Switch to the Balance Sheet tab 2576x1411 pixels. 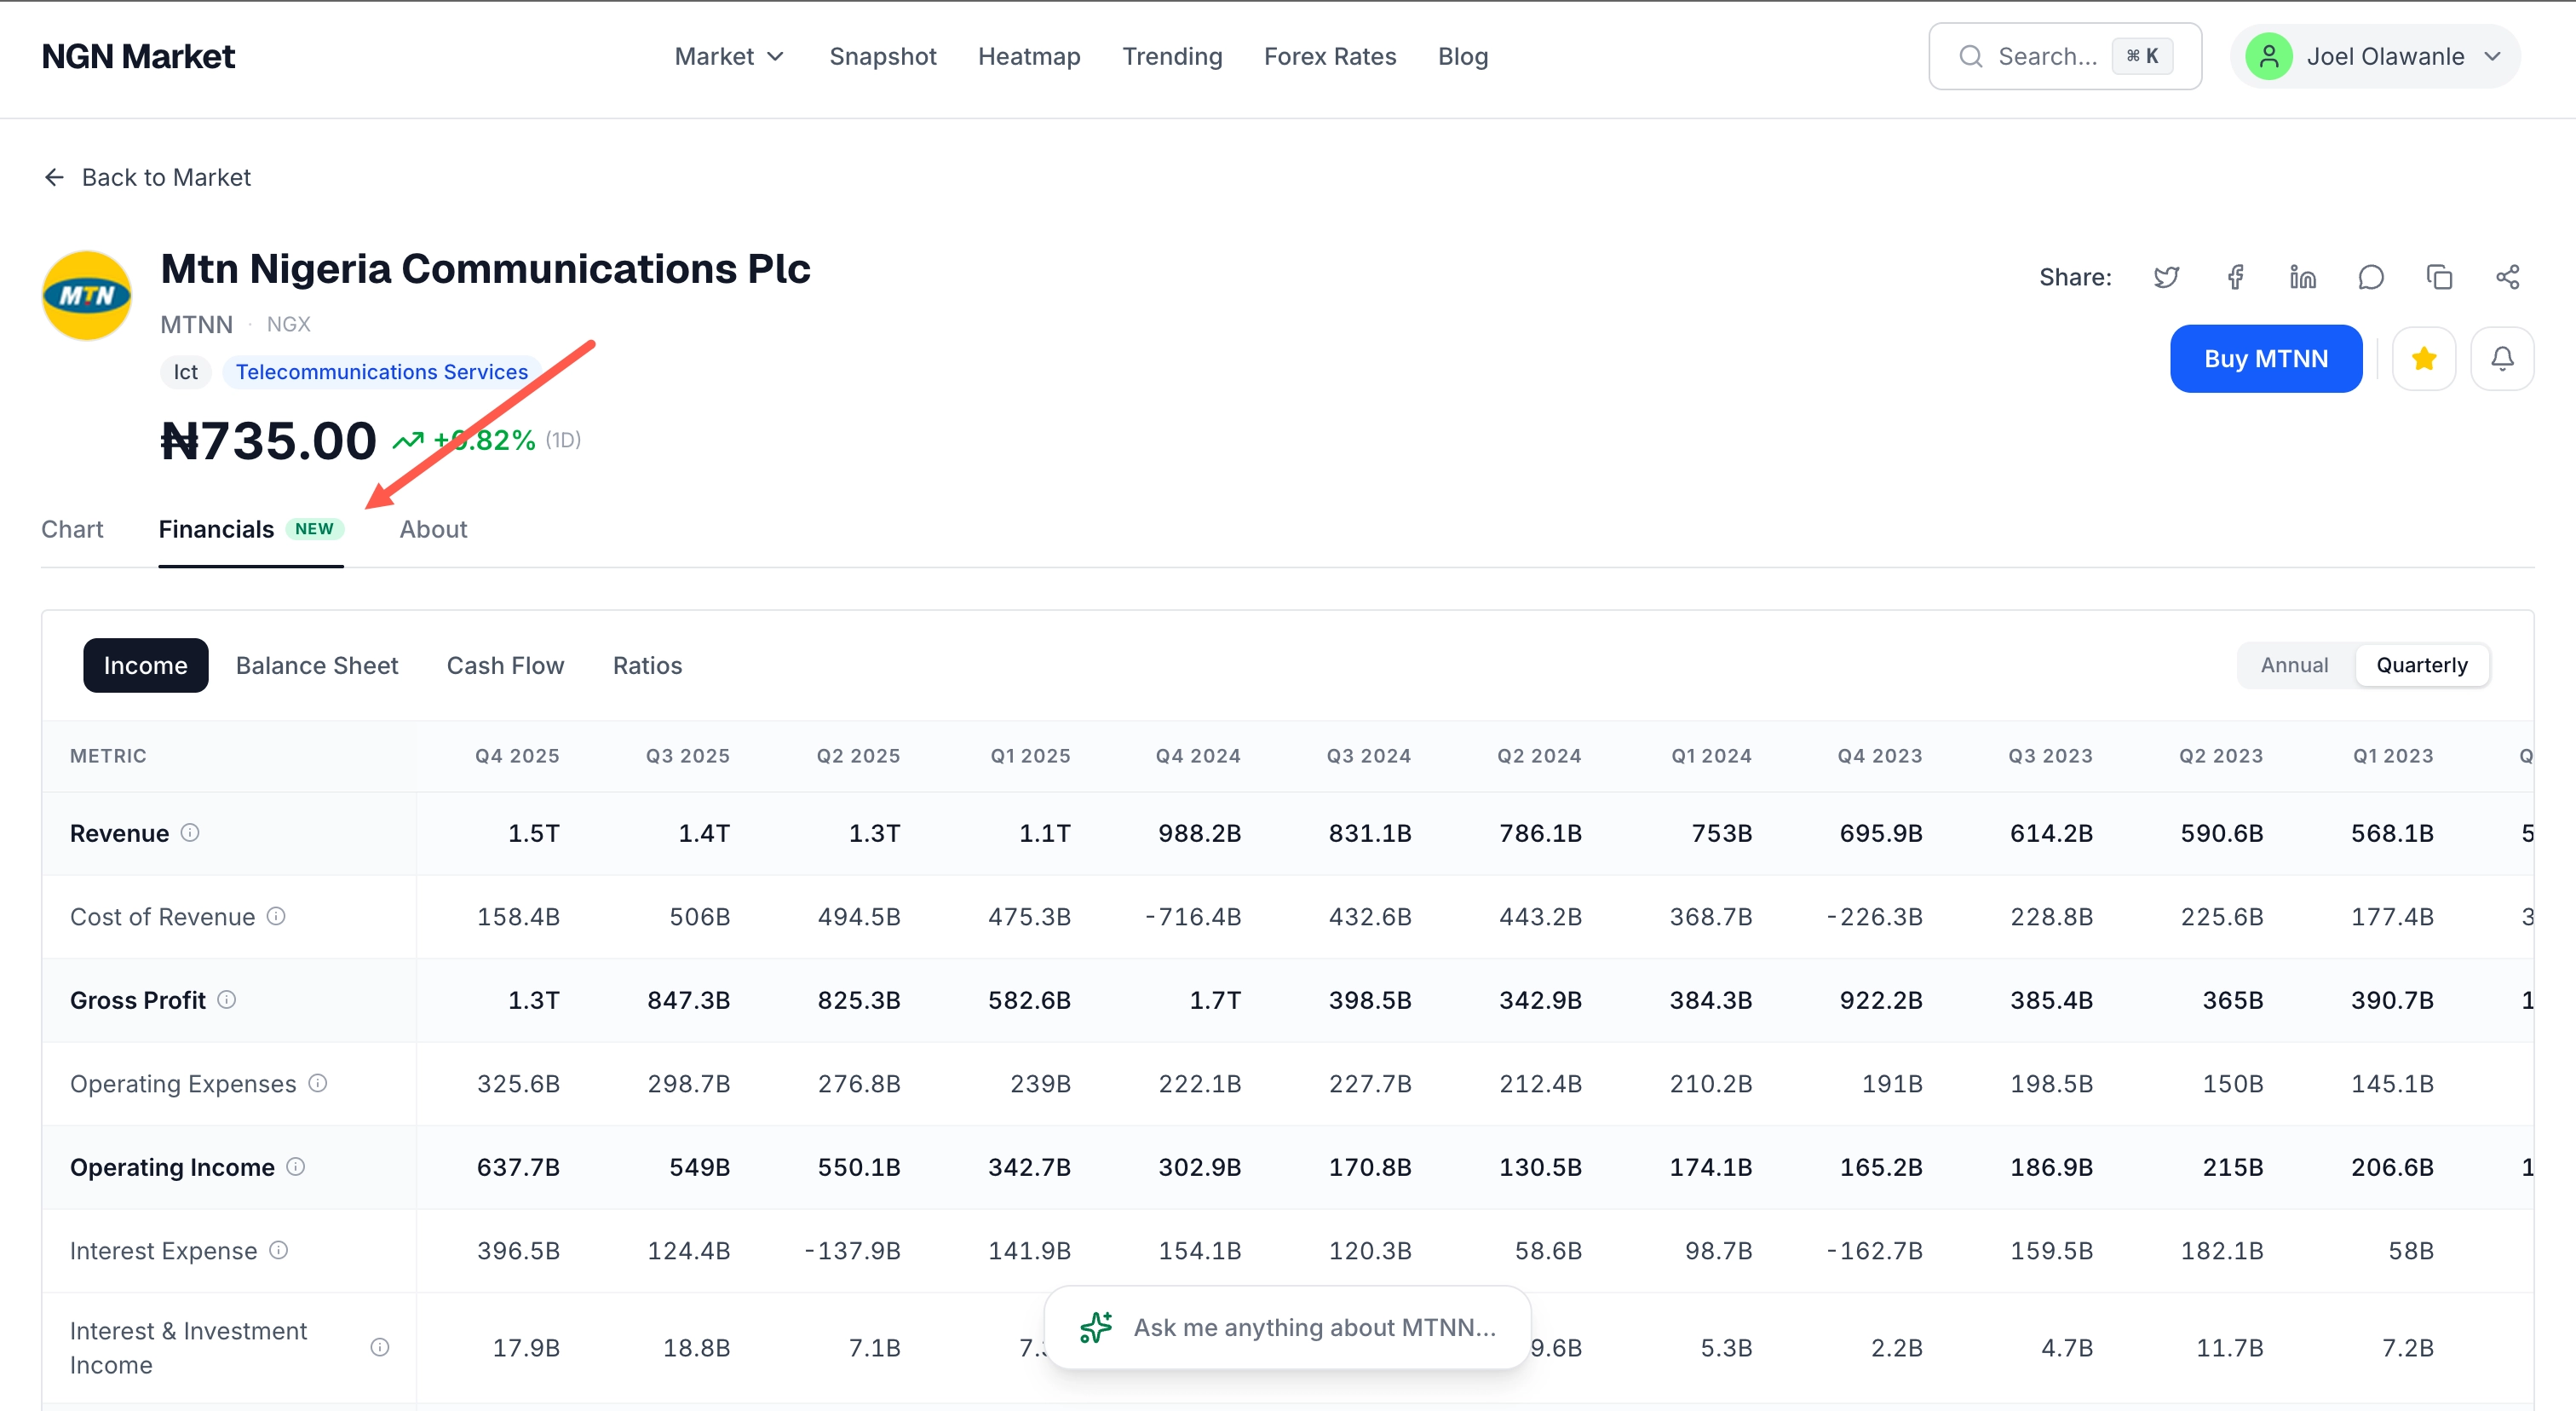pos(316,664)
